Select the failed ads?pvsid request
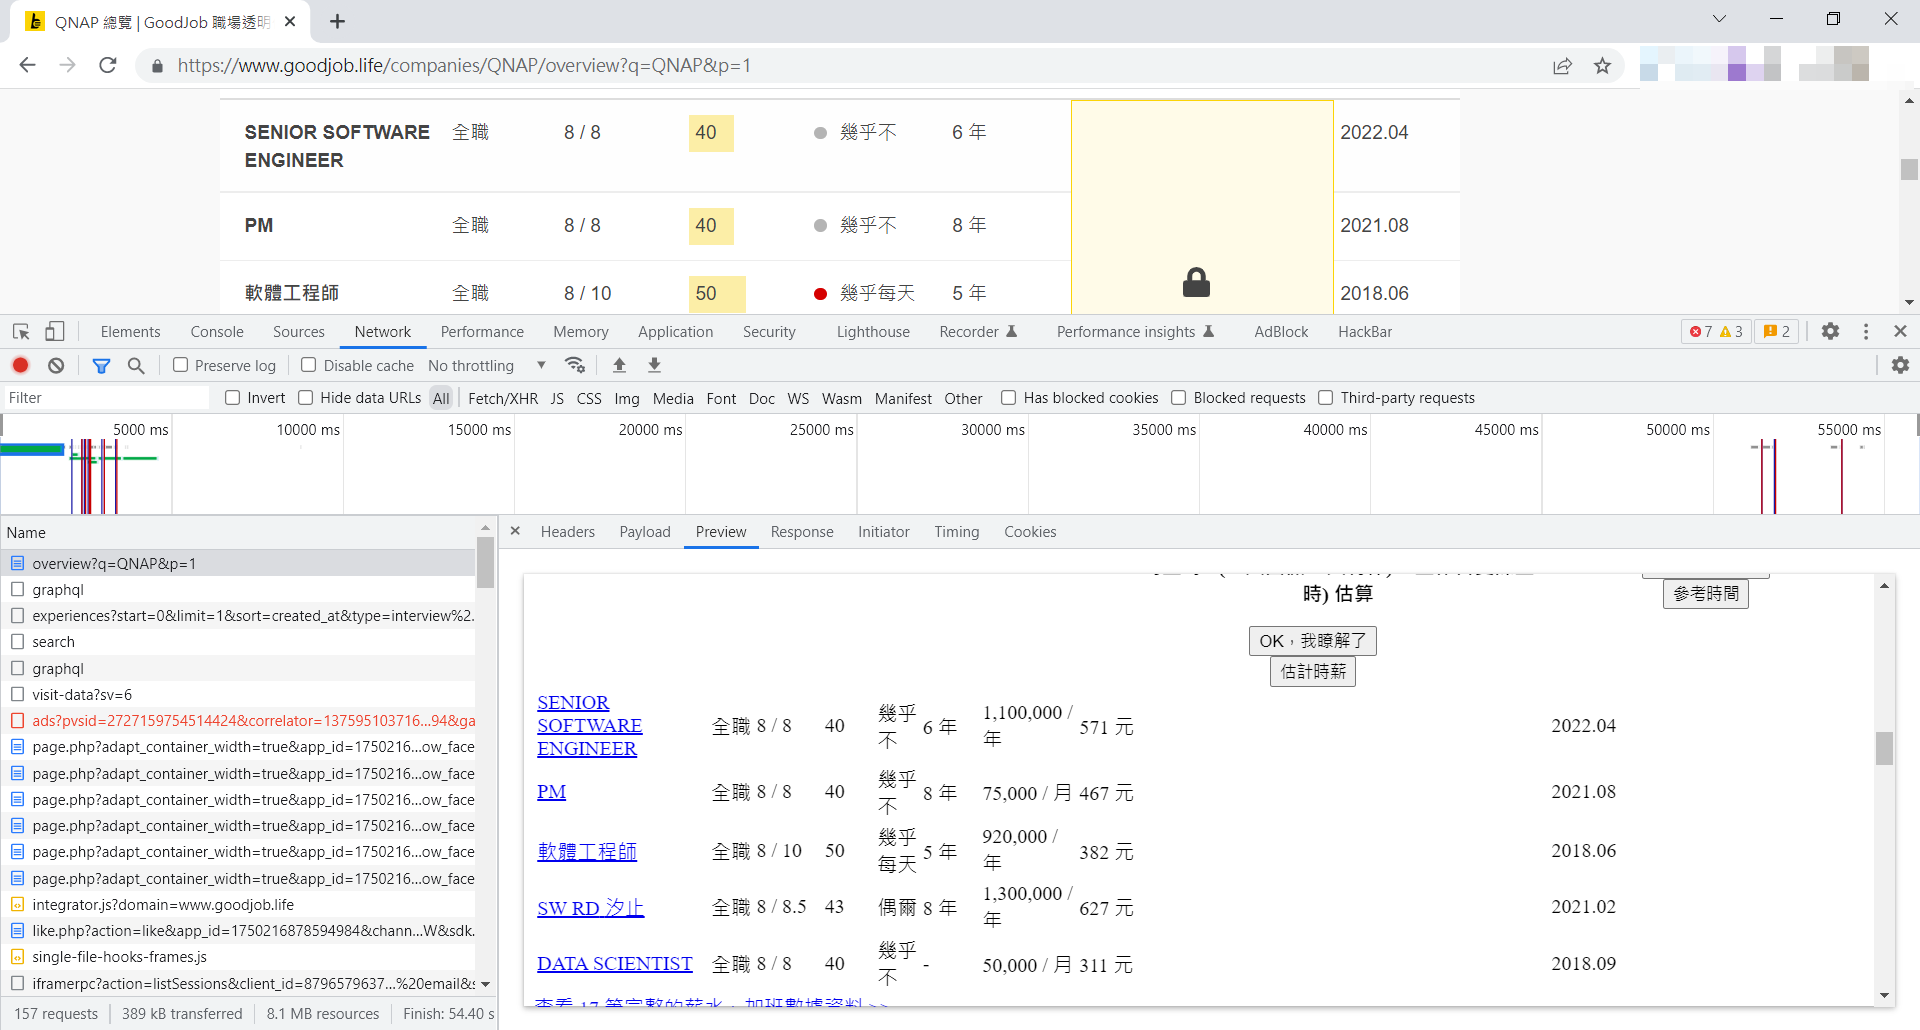 pos(238,721)
